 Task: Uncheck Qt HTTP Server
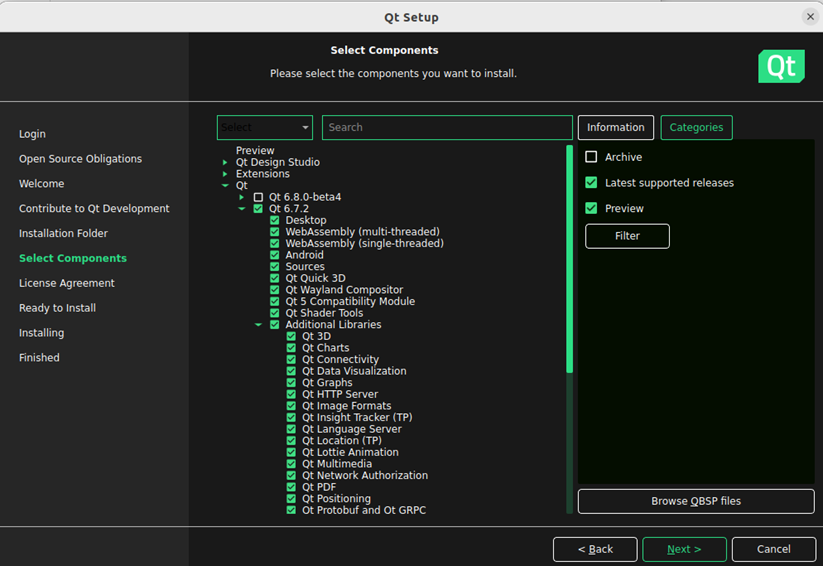pyautogui.click(x=291, y=394)
